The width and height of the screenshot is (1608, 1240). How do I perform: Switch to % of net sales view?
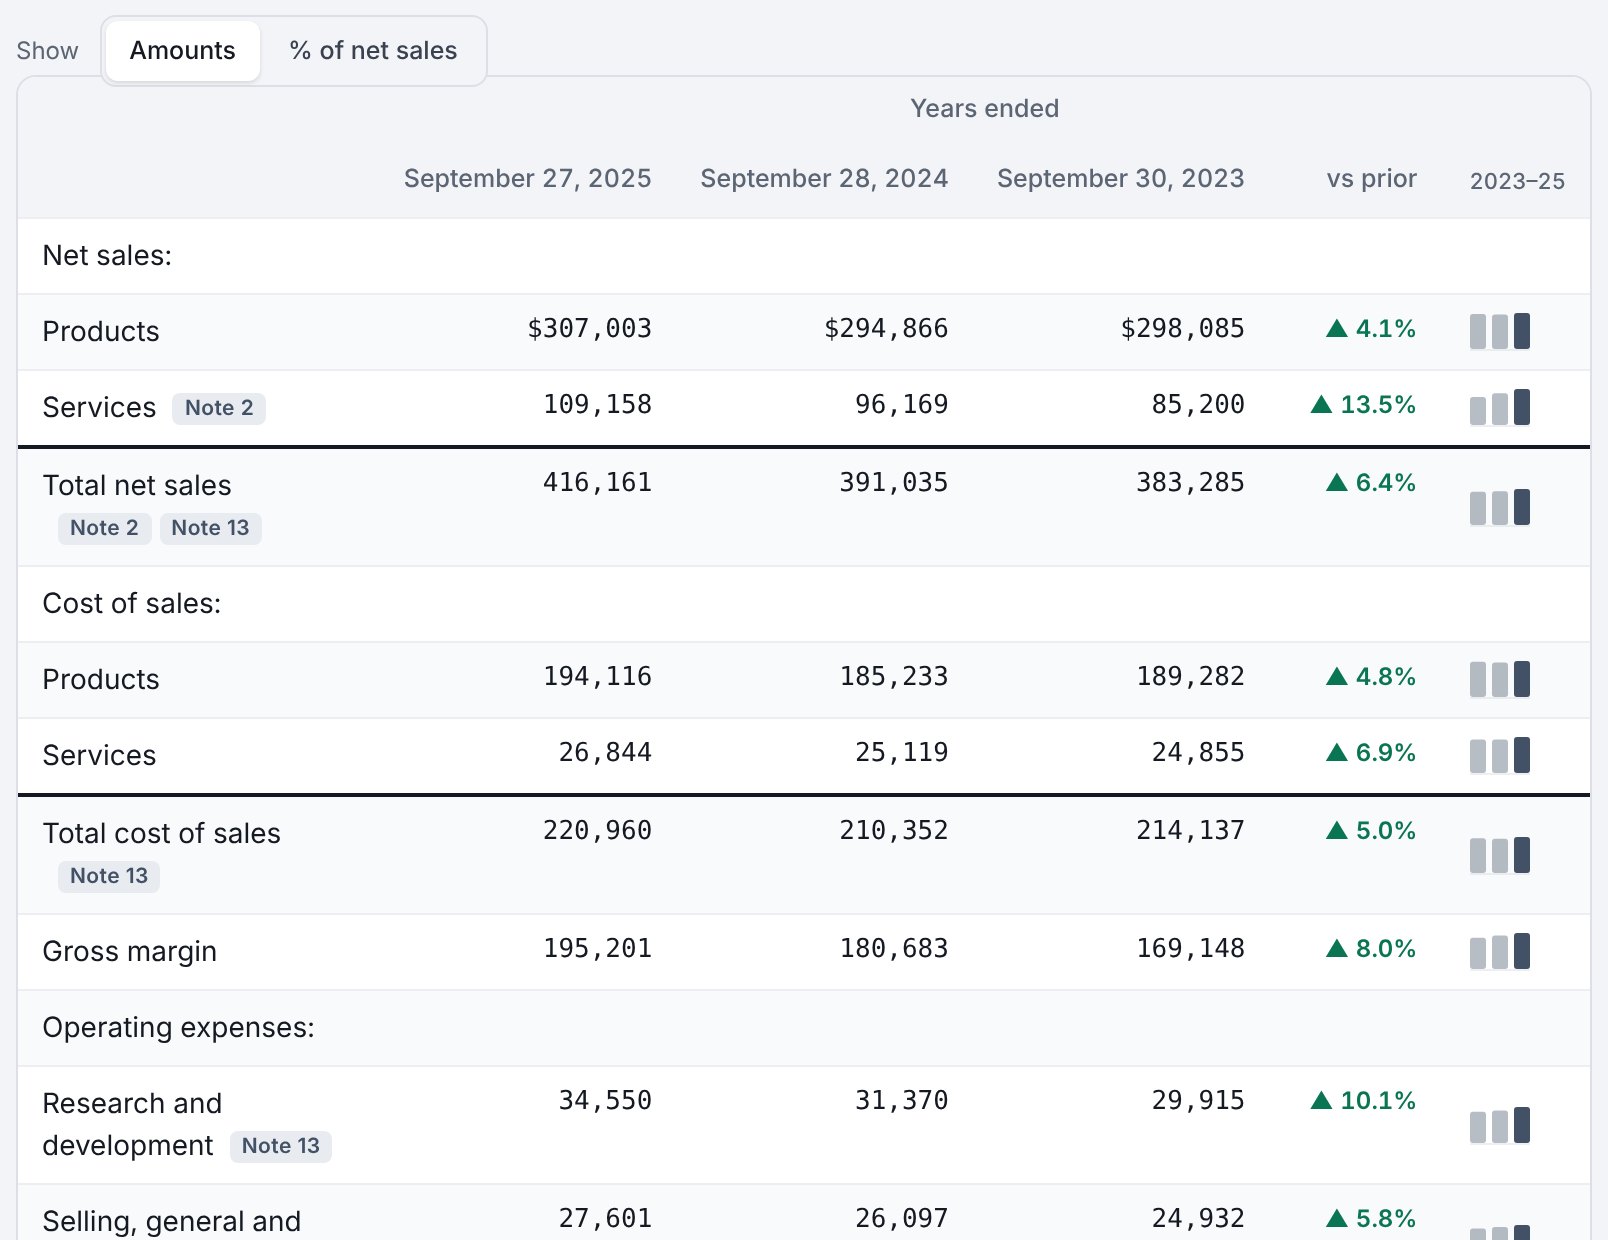tap(373, 51)
